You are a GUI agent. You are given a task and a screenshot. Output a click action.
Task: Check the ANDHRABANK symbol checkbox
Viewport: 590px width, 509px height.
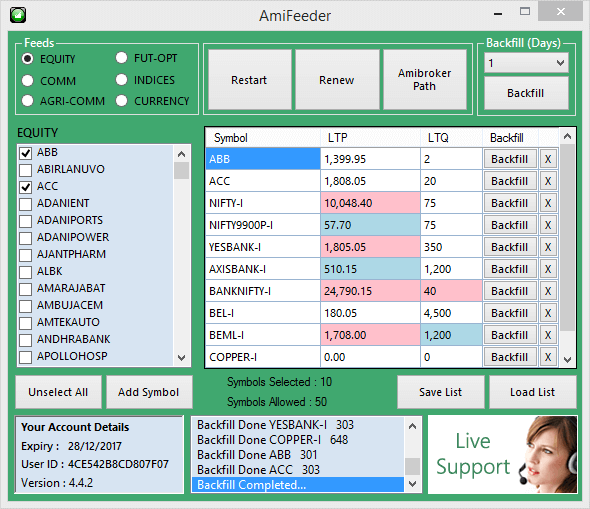click(x=25, y=340)
